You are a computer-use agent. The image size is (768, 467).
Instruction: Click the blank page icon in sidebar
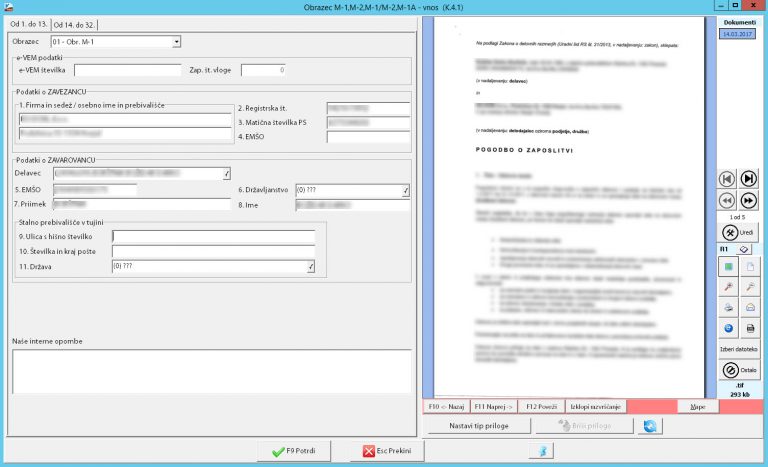[x=750, y=266]
